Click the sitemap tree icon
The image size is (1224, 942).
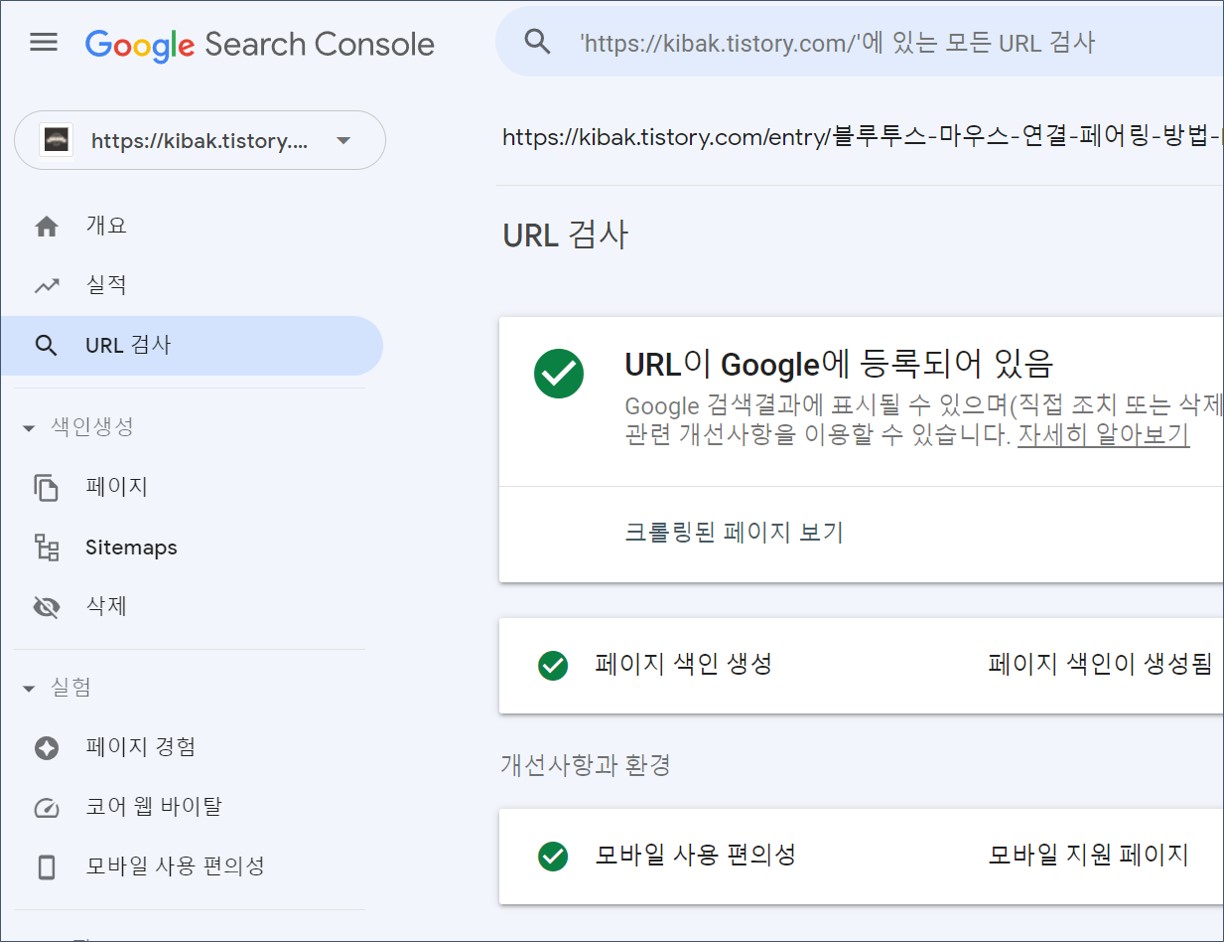click(x=46, y=547)
